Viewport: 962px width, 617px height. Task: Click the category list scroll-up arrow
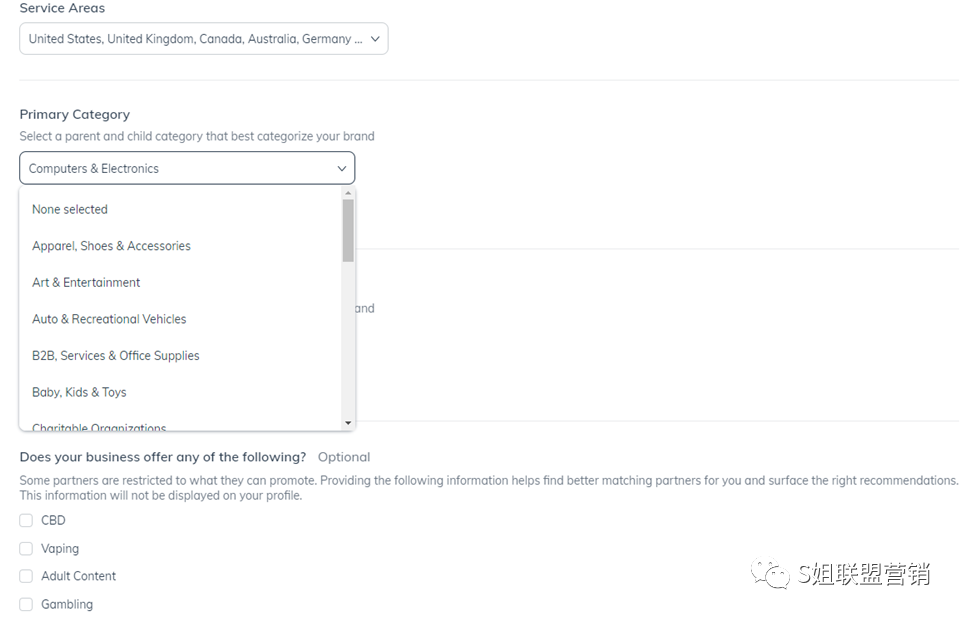pyautogui.click(x=348, y=193)
